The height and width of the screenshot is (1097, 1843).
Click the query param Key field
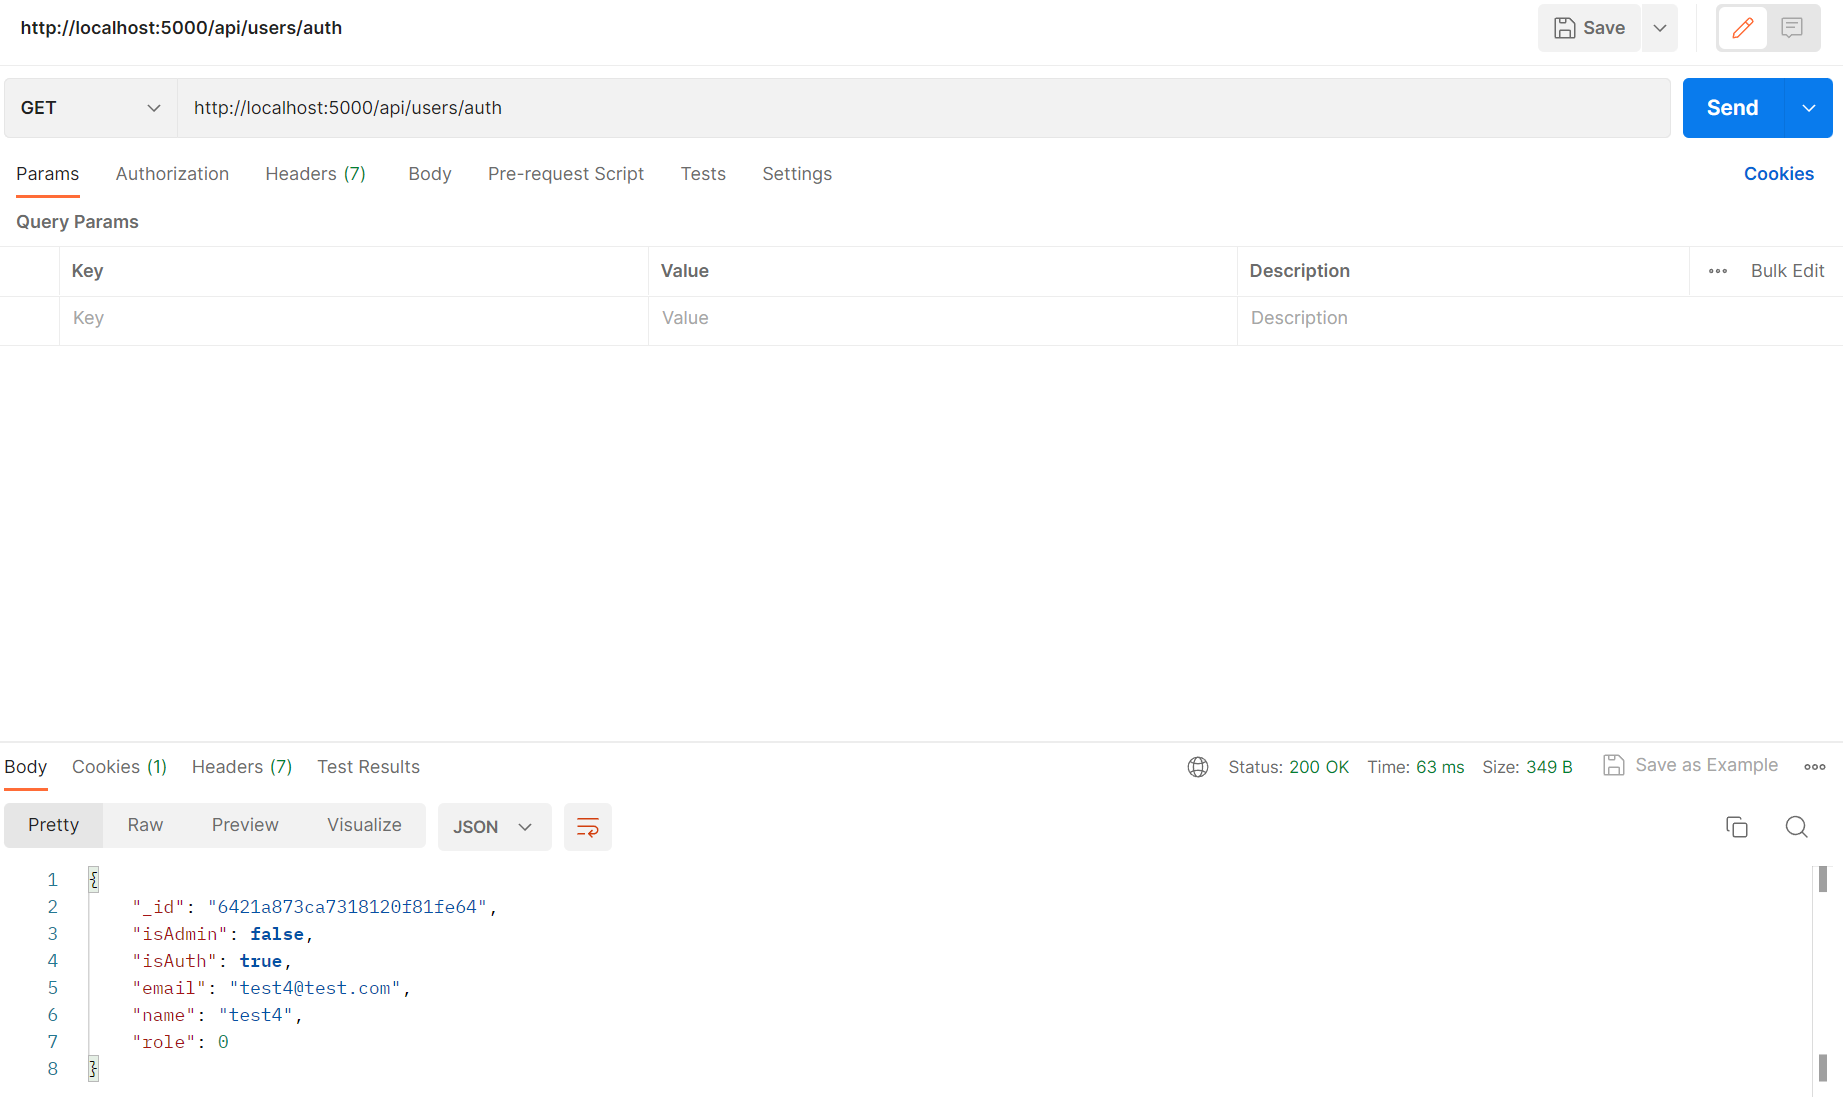(353, 318)
